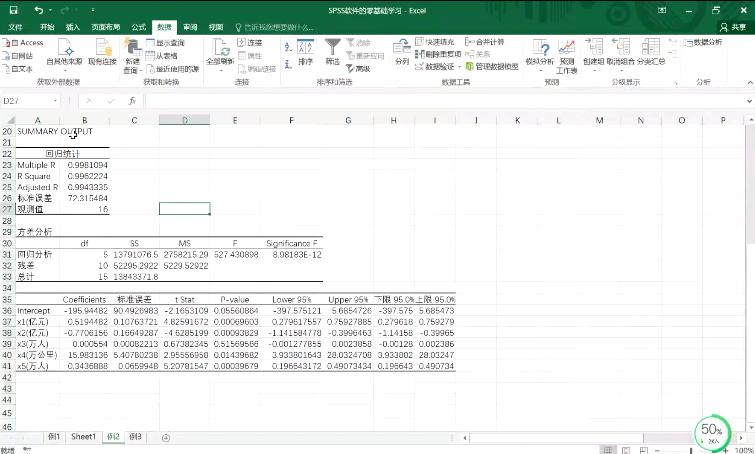This screenshot has height=454, width=755.
Task: Click 分类汇总 subtotal
Action: point(651,53)
